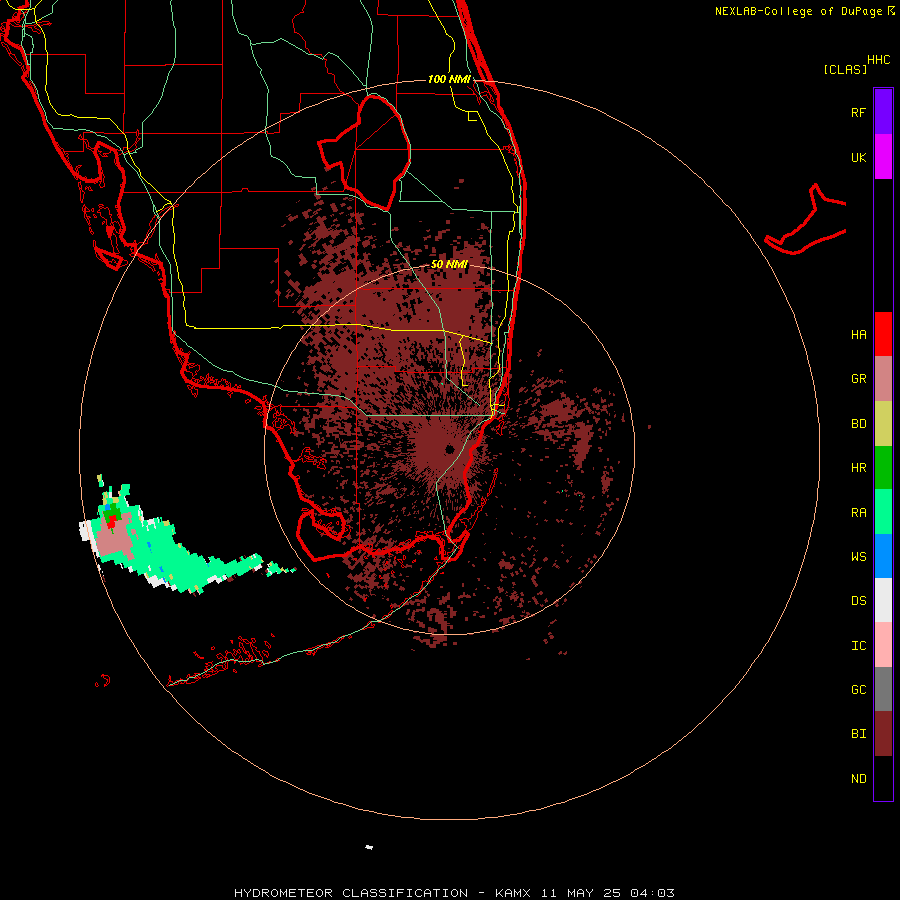Click the '50 NMI' range ring label
This screenshot has height=900, width=900.
[x=449, y=265]
